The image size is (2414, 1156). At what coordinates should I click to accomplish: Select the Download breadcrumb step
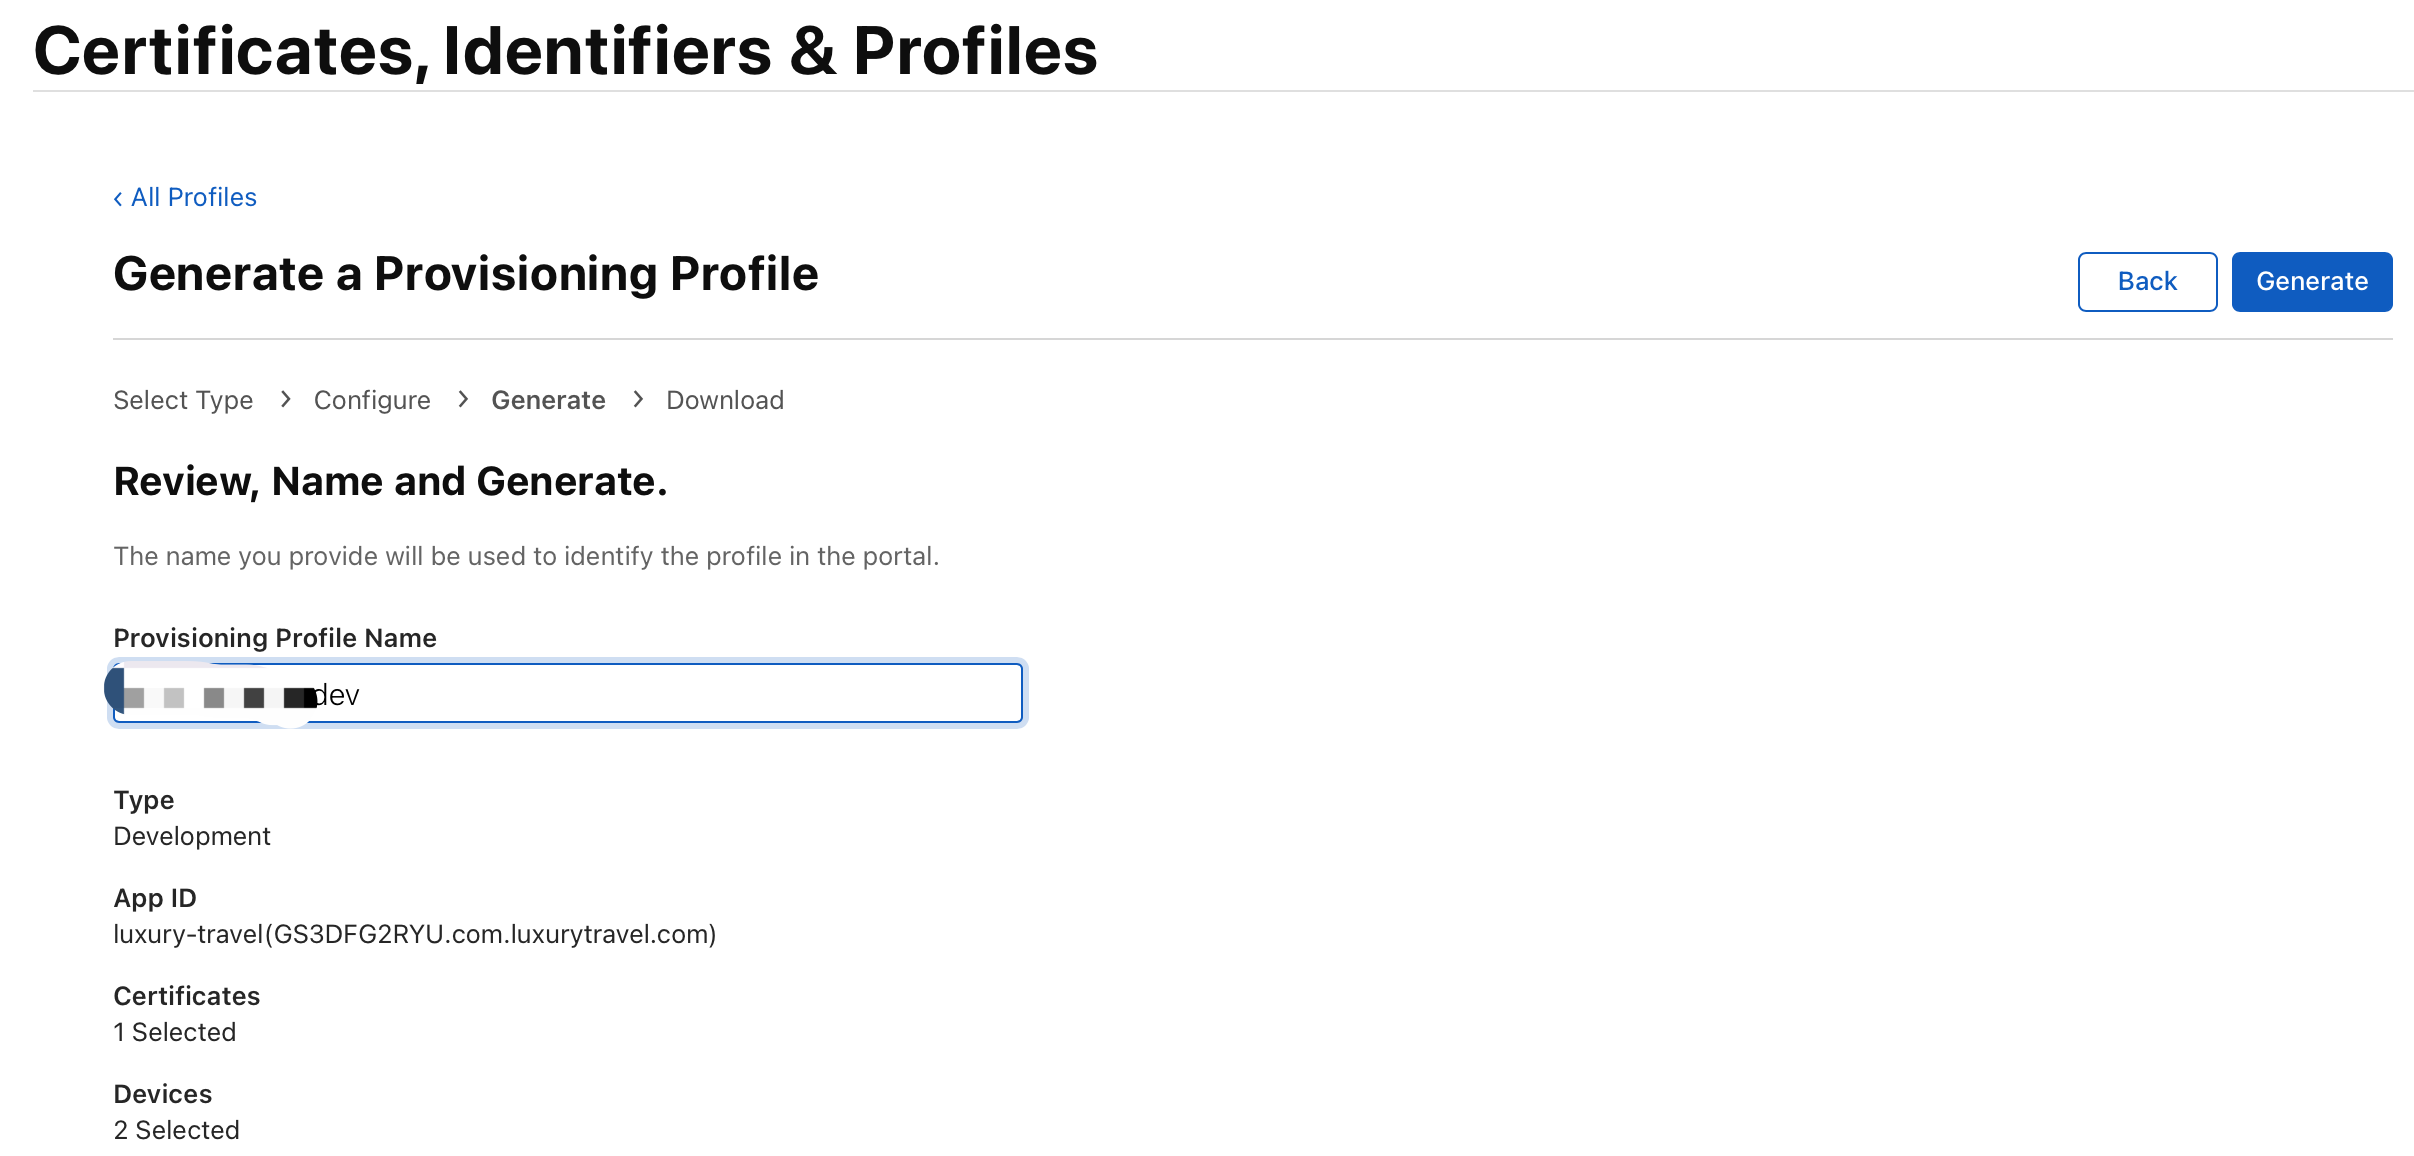coord(725,400)
